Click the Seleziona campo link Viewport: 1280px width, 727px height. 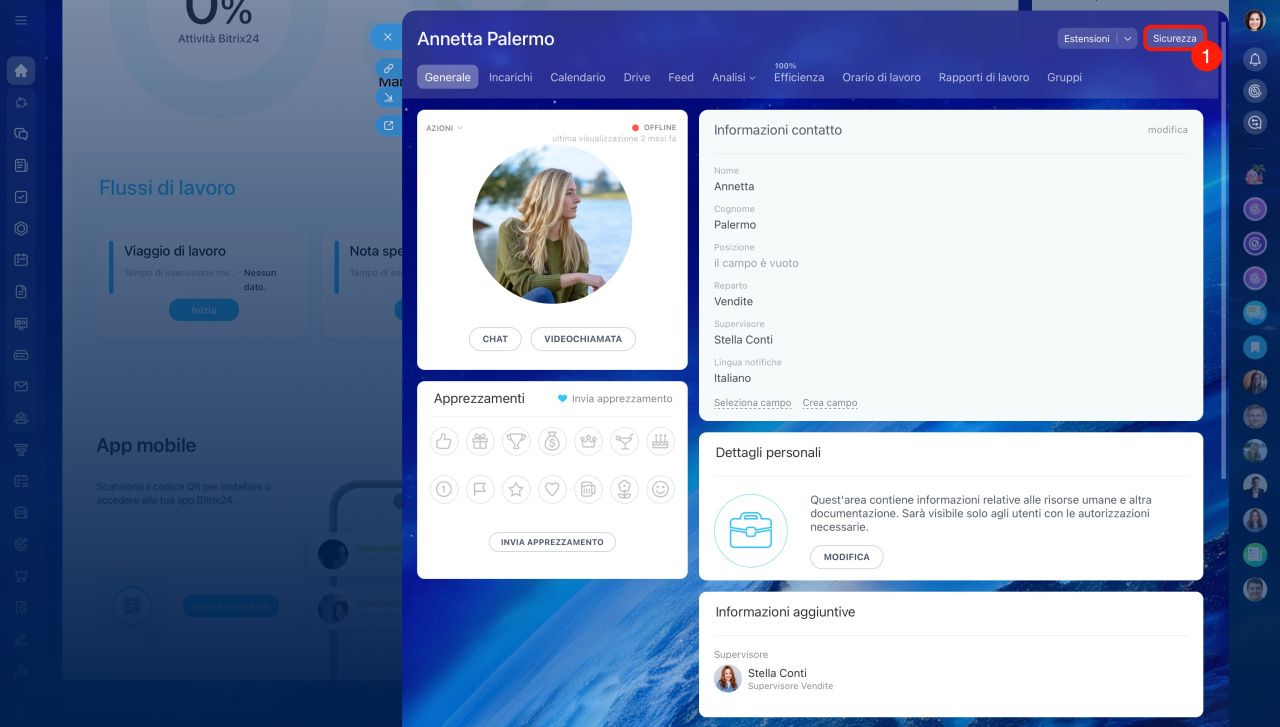pos(752,403)
